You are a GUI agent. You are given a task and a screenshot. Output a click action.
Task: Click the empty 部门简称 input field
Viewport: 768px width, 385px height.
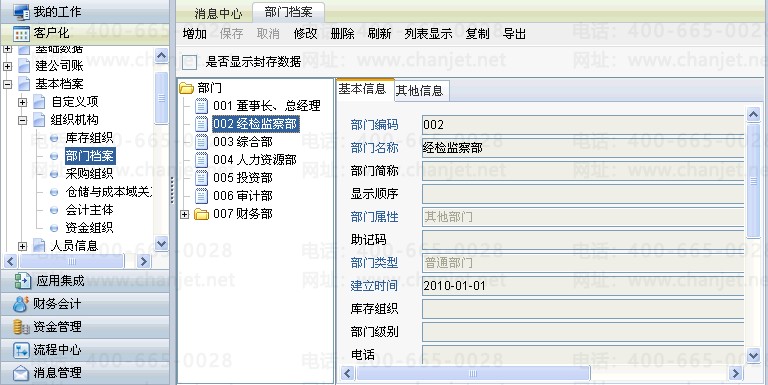tap(583, 171)
